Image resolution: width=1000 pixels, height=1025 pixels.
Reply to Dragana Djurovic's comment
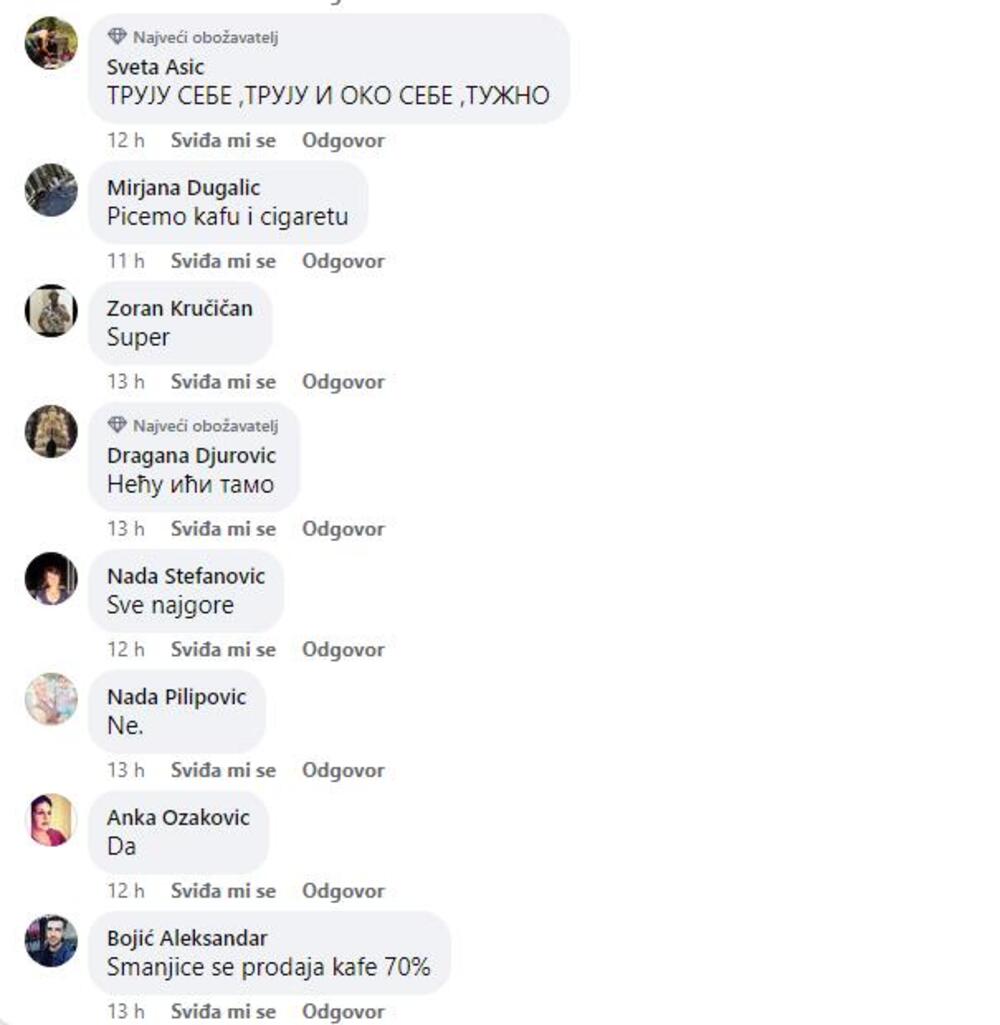click(343, 529)
